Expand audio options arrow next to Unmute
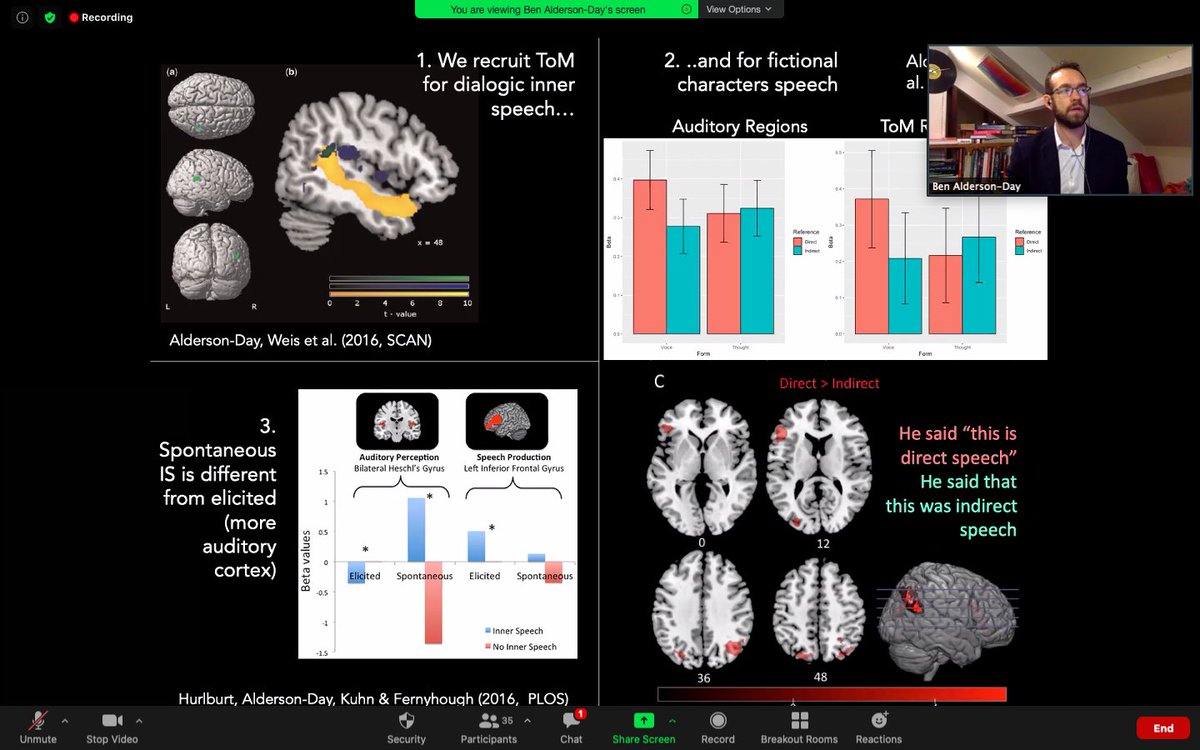 click(x=65, y=720)
